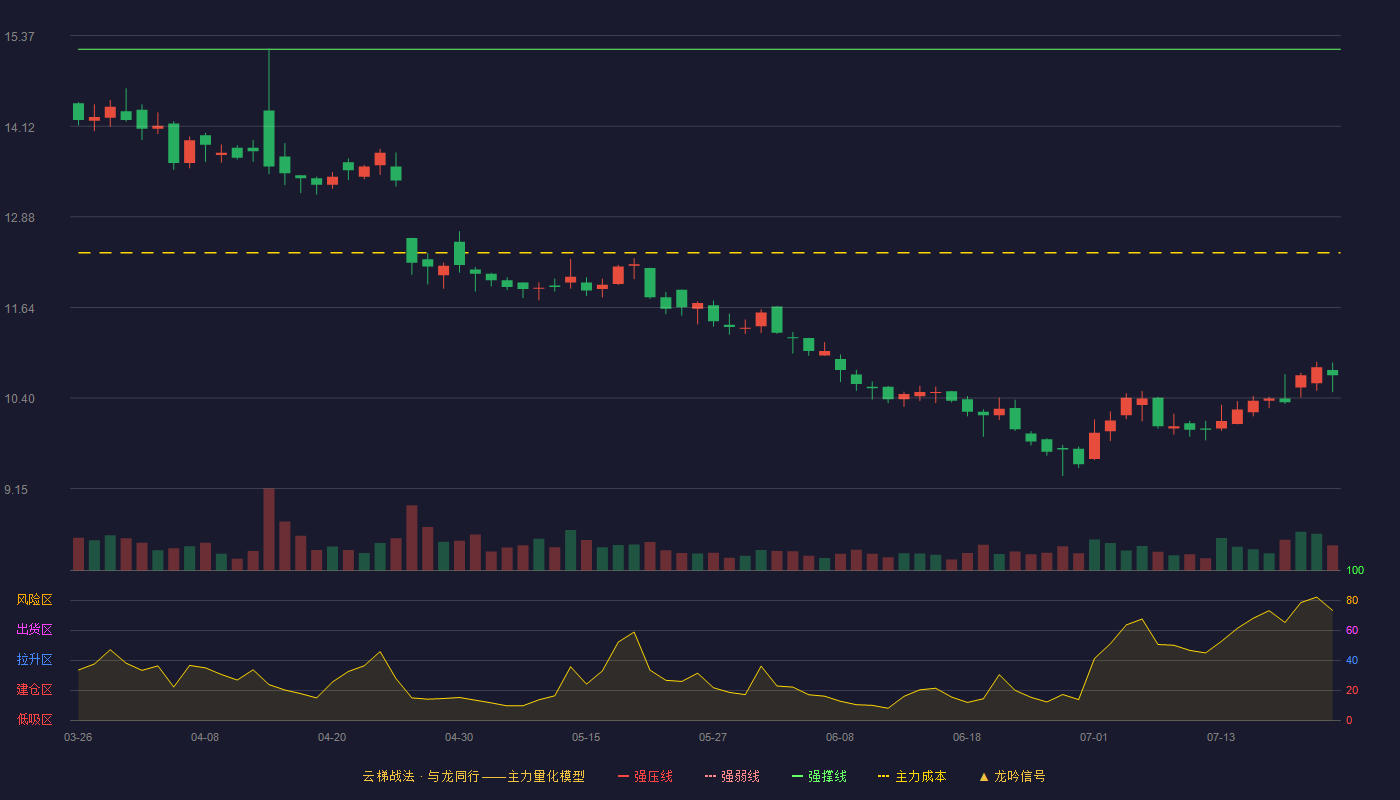This screenshot has width=1400, height=800.
Task: Click the tallest red volume bar
Action: tap(269, 529)
